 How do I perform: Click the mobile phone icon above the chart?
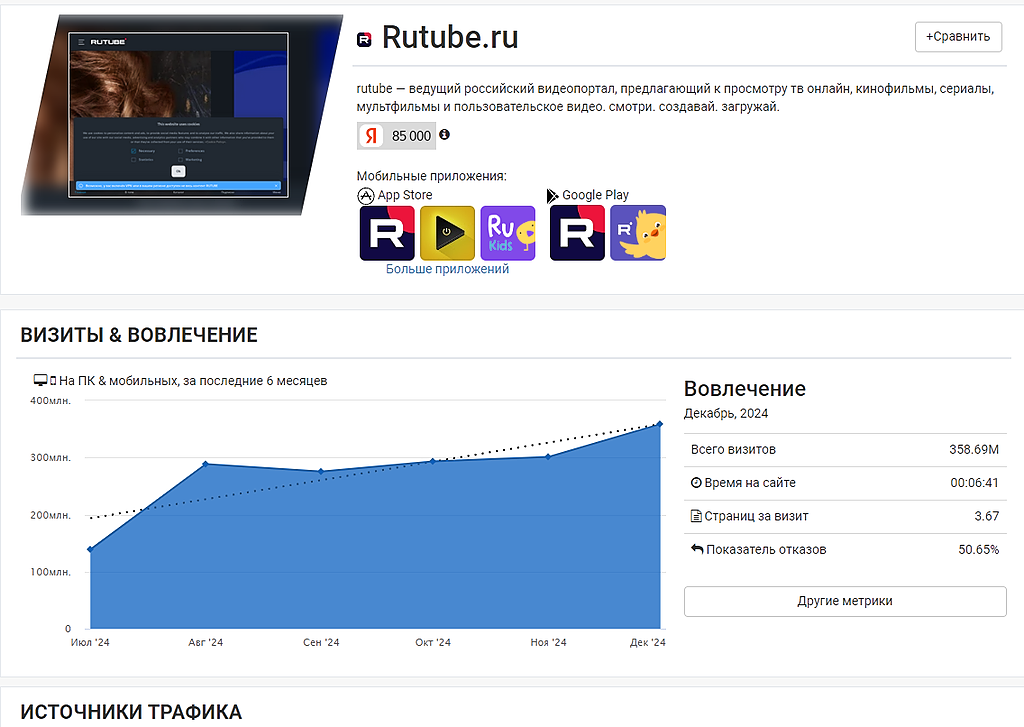point(53,380)
